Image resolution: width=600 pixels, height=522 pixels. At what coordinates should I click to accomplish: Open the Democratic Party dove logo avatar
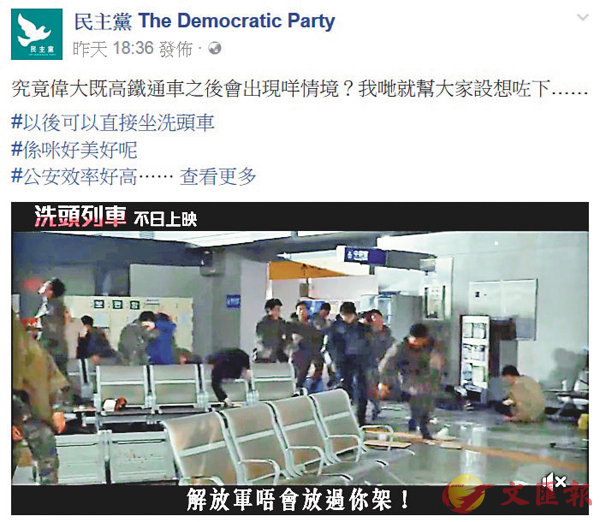[x=37, y=34]
